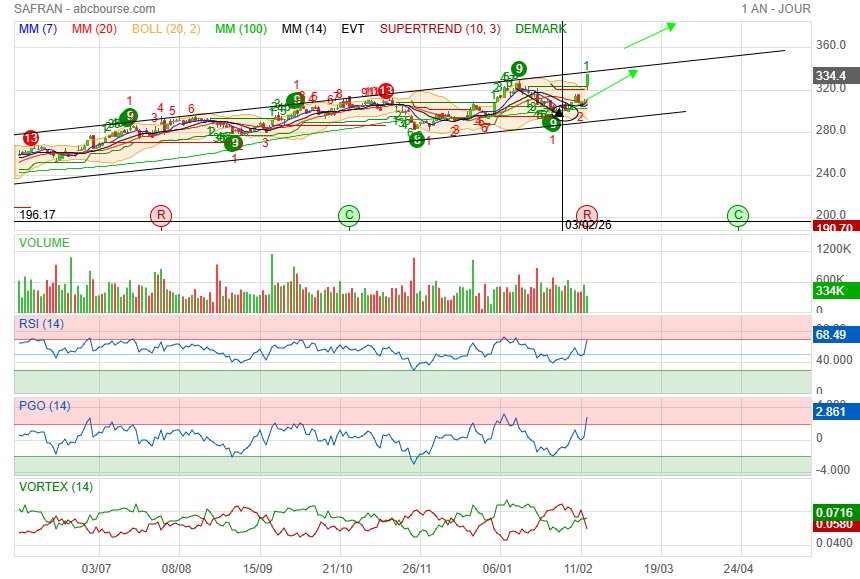Click the red 13 DeMark marker at chart start
This screenshot has width=860, height=579.
(x=30, y=138)
